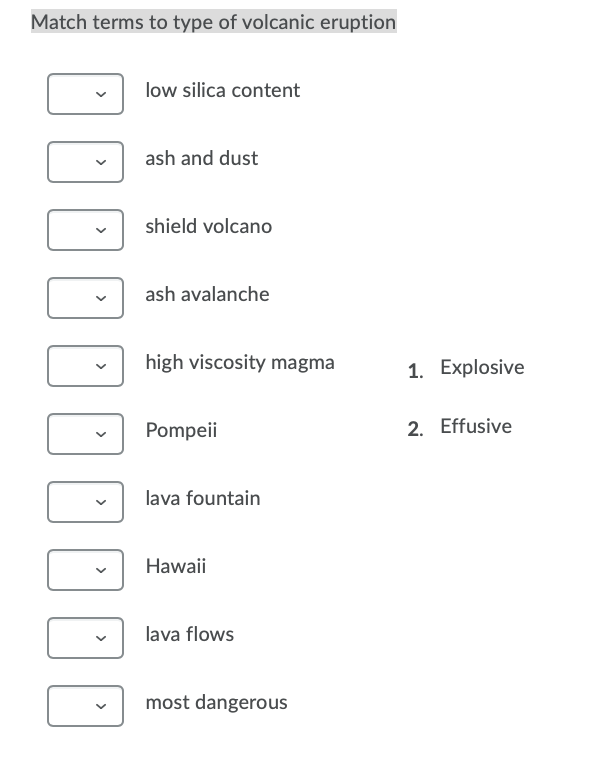The image size is (616, 776).
Task: Open the dropdown for most dangerous
Action: pyautogui.click(x=85, y=706)
